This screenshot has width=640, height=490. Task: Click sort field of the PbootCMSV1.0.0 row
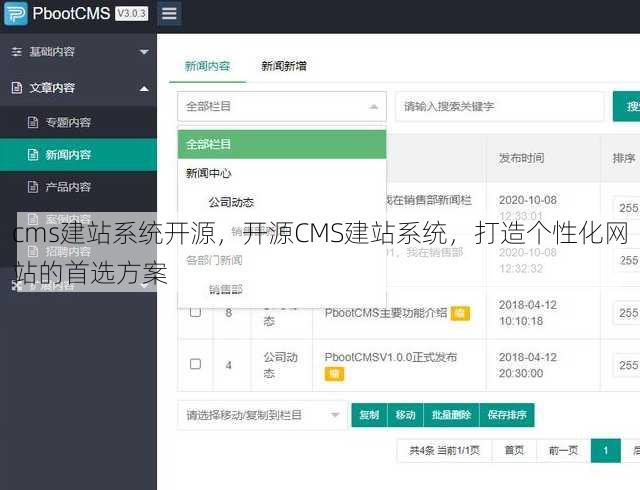(627, 365)
